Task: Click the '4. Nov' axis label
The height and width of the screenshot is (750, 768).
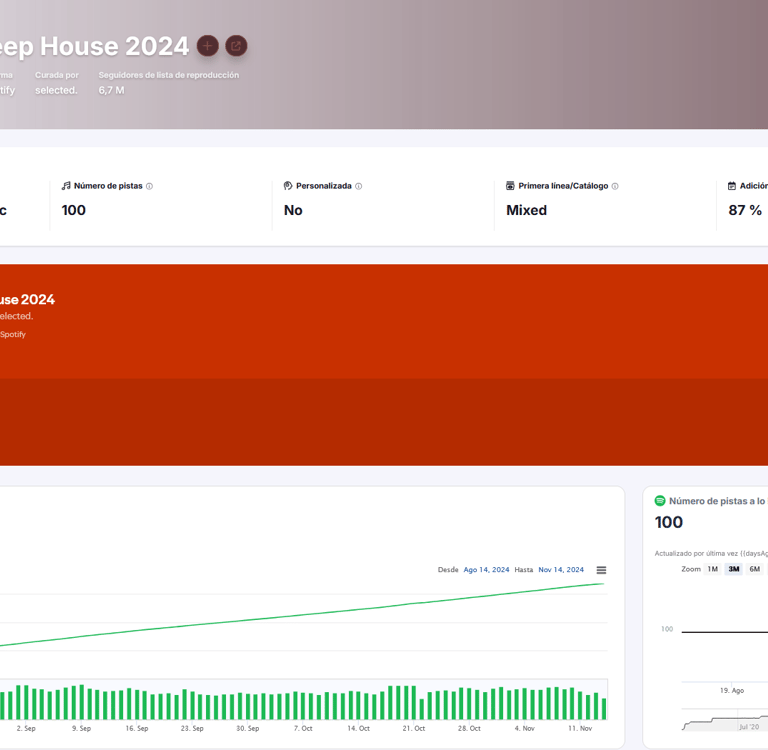Action: pyautogui.click(x=525, y=728)
